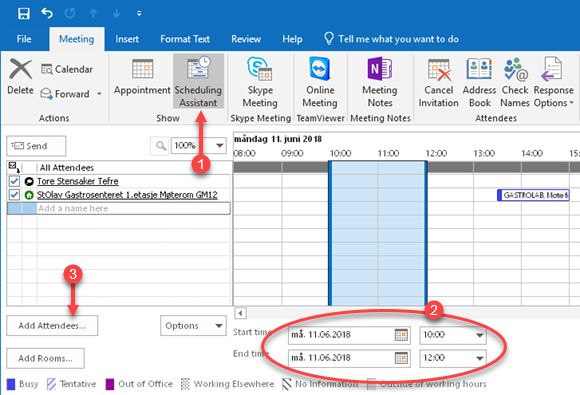Click the Redo icon in title bar
The width and height of the screenshot is (580, 395).
[70, 13]
